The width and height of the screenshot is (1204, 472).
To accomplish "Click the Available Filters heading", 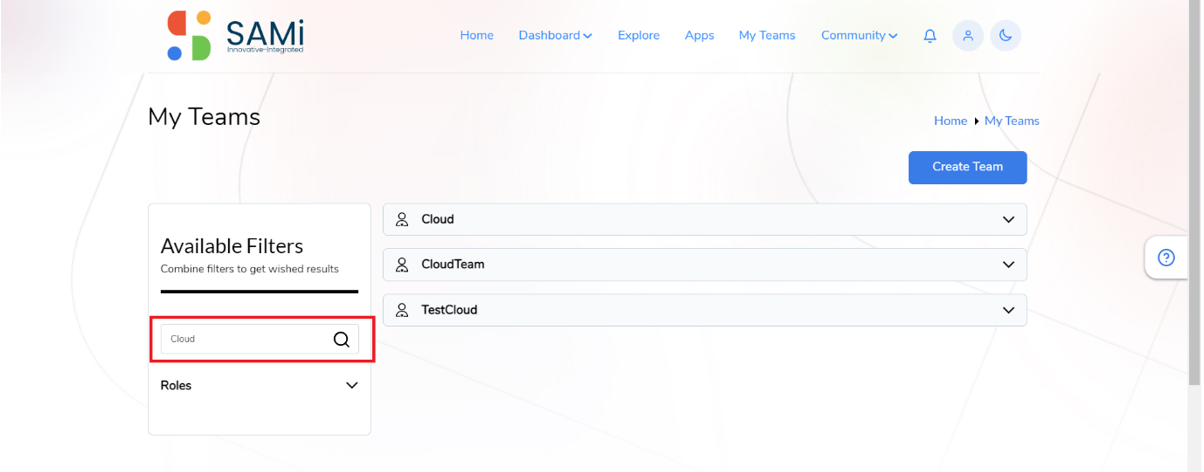I will pyautogui.click(x=232, y=246).
